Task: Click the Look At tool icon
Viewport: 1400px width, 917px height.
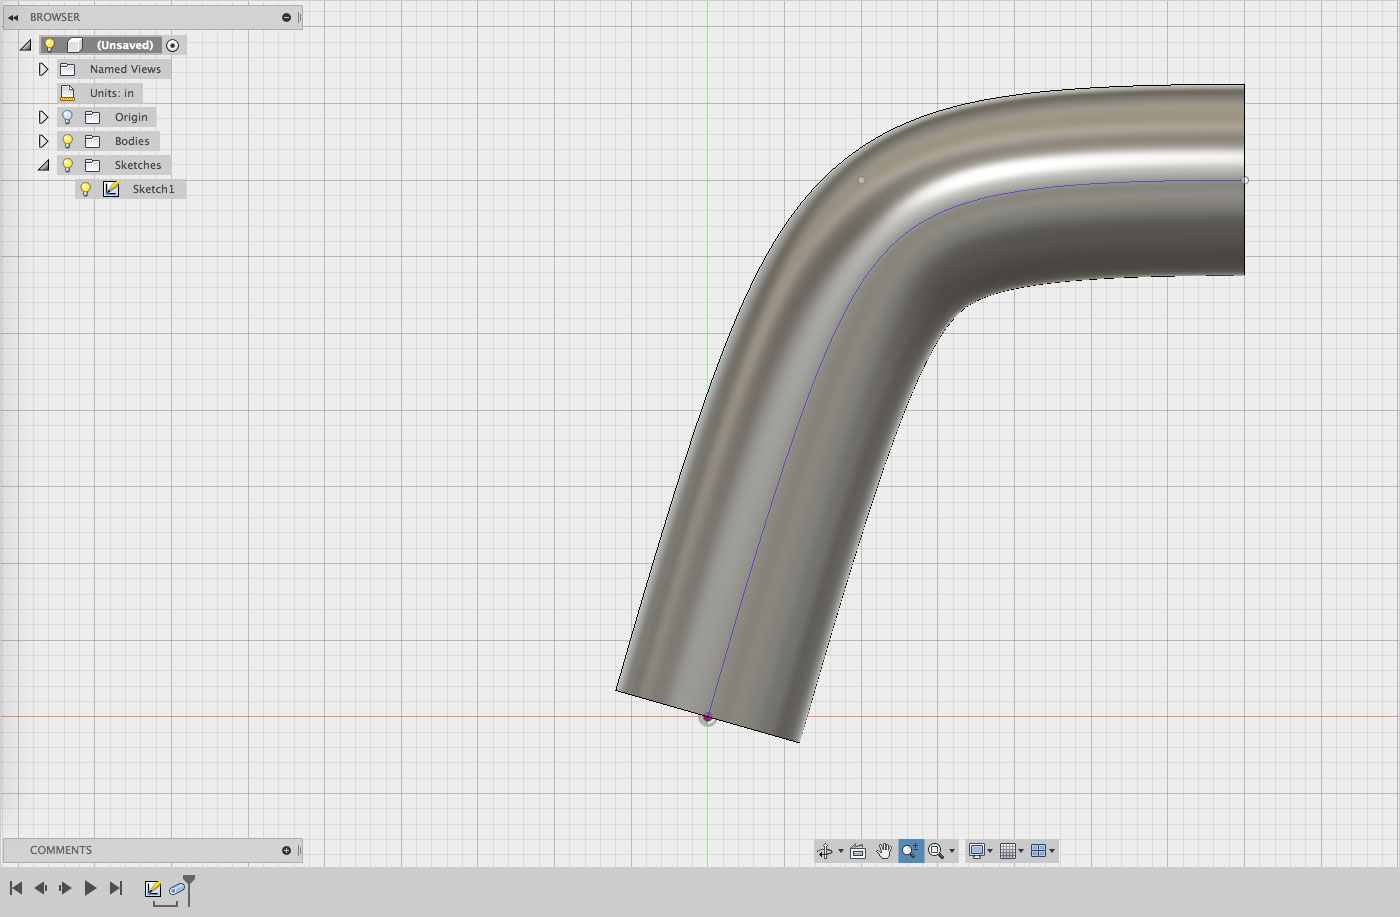Action: (x=858, y=851)
